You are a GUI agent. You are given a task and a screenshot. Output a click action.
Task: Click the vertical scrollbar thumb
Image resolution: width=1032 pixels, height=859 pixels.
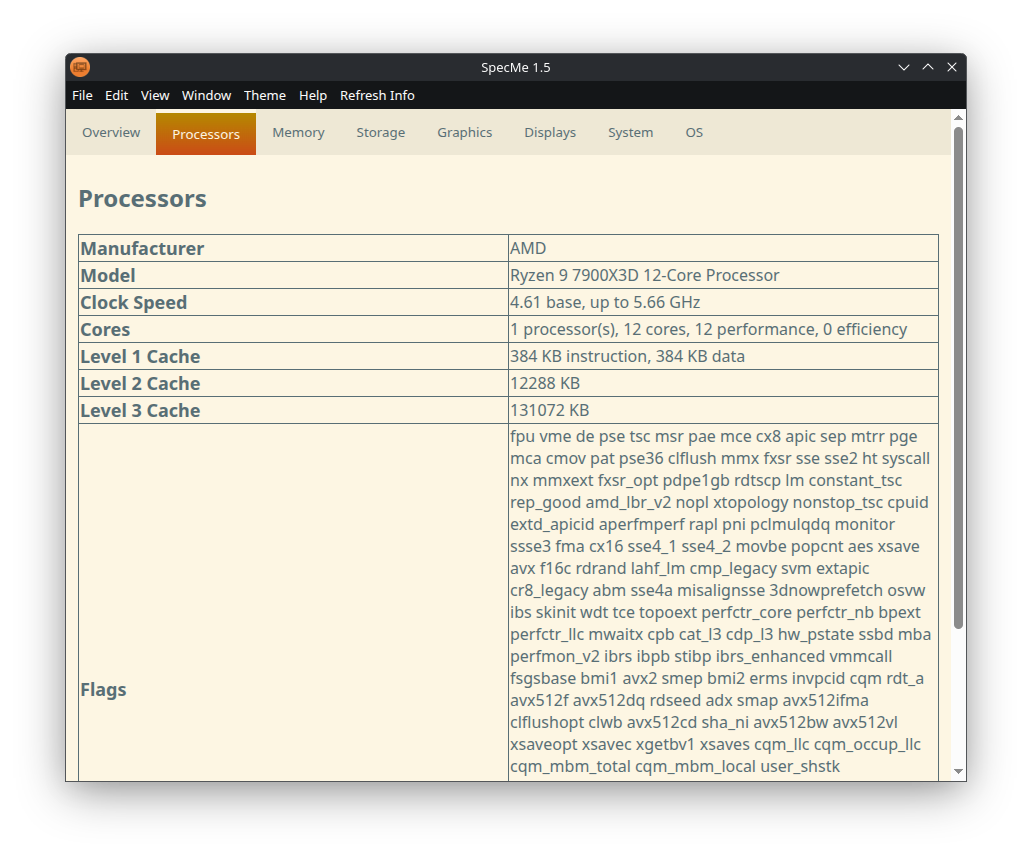[x=958, y=380]
